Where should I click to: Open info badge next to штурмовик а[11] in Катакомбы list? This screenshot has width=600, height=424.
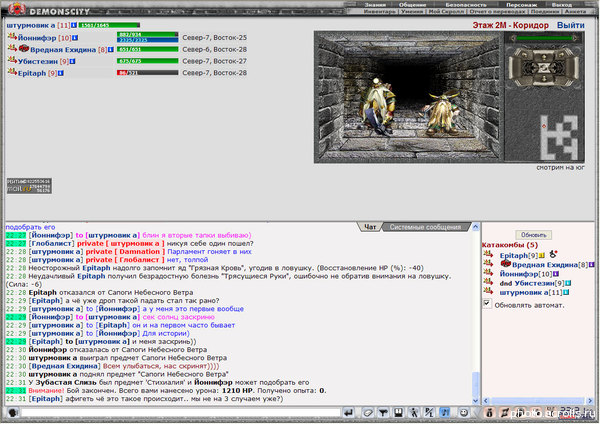566,292
